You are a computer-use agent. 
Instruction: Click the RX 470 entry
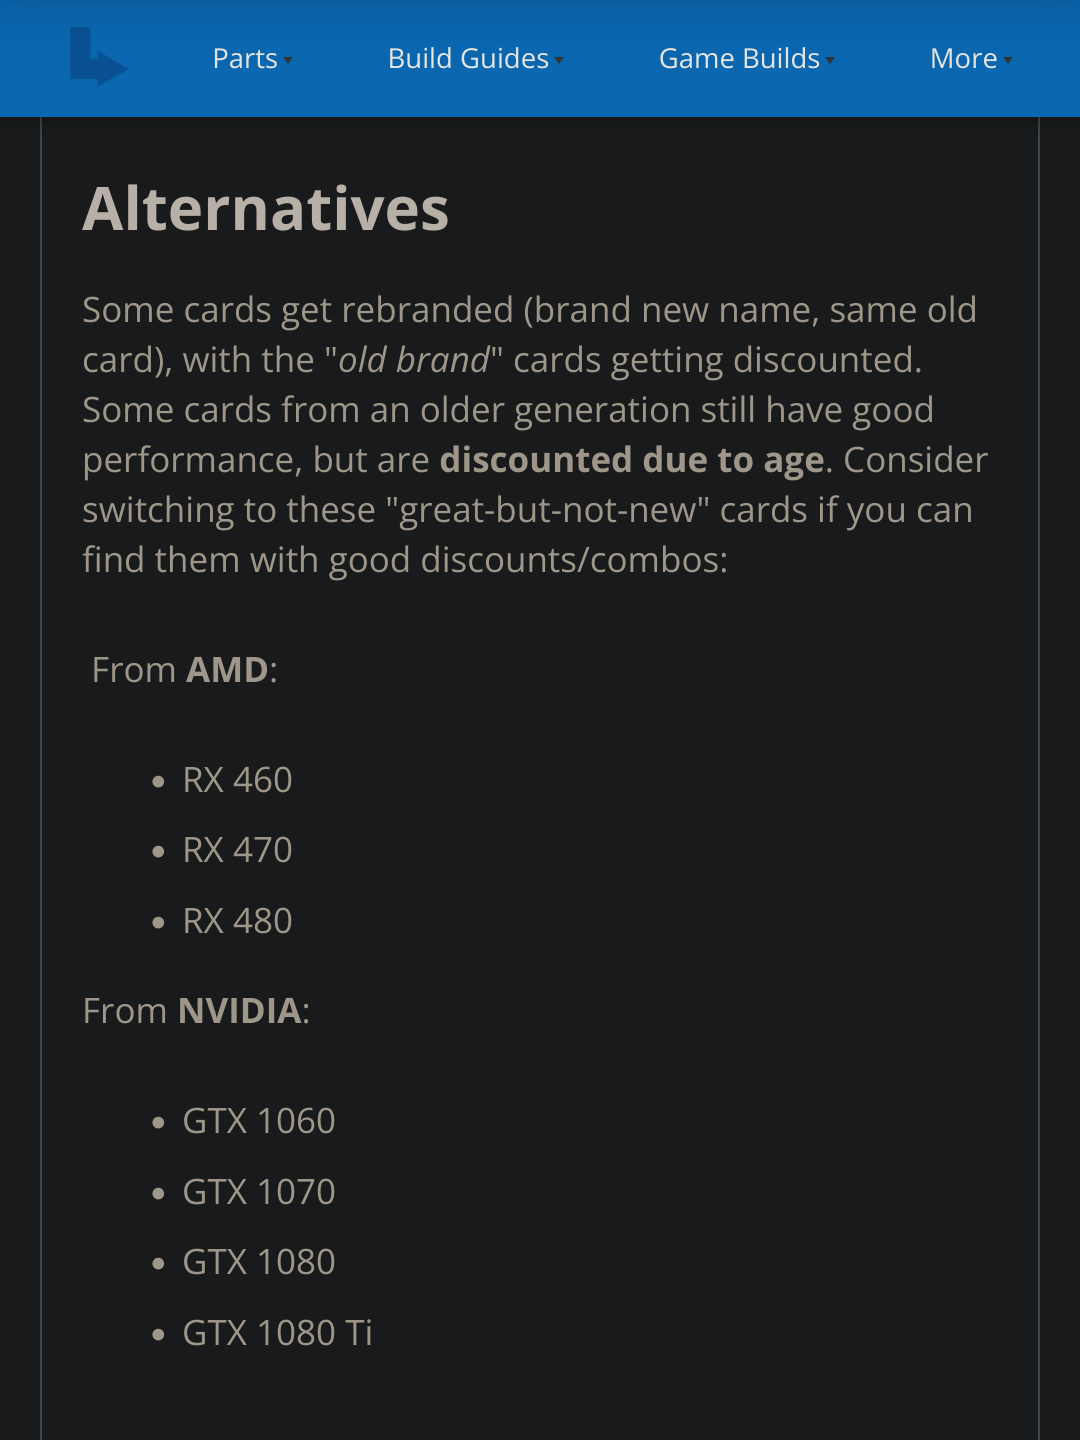coord(237,850)
